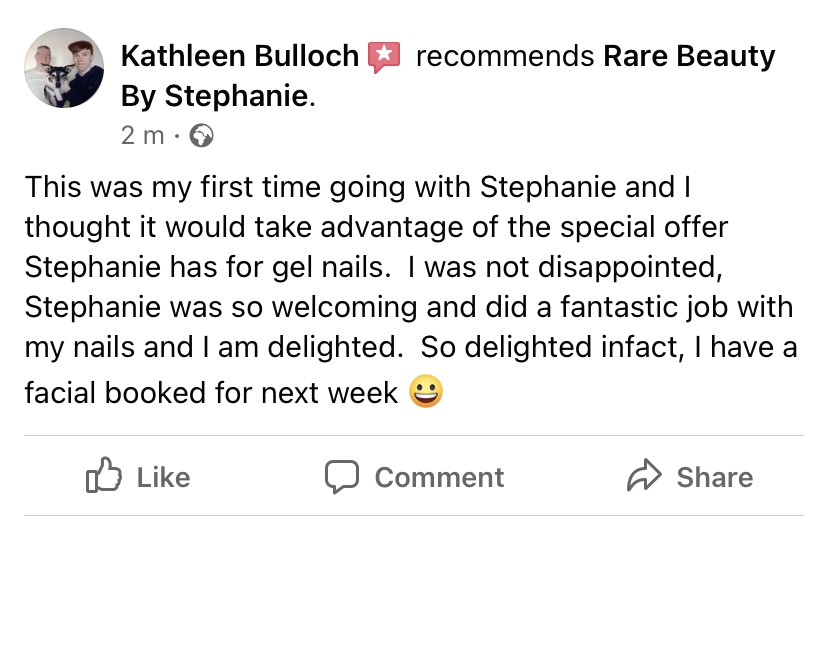Click the text line 'facial booked for next week'
The height and width of the screenshot is (653, 828).
(211, 393)
